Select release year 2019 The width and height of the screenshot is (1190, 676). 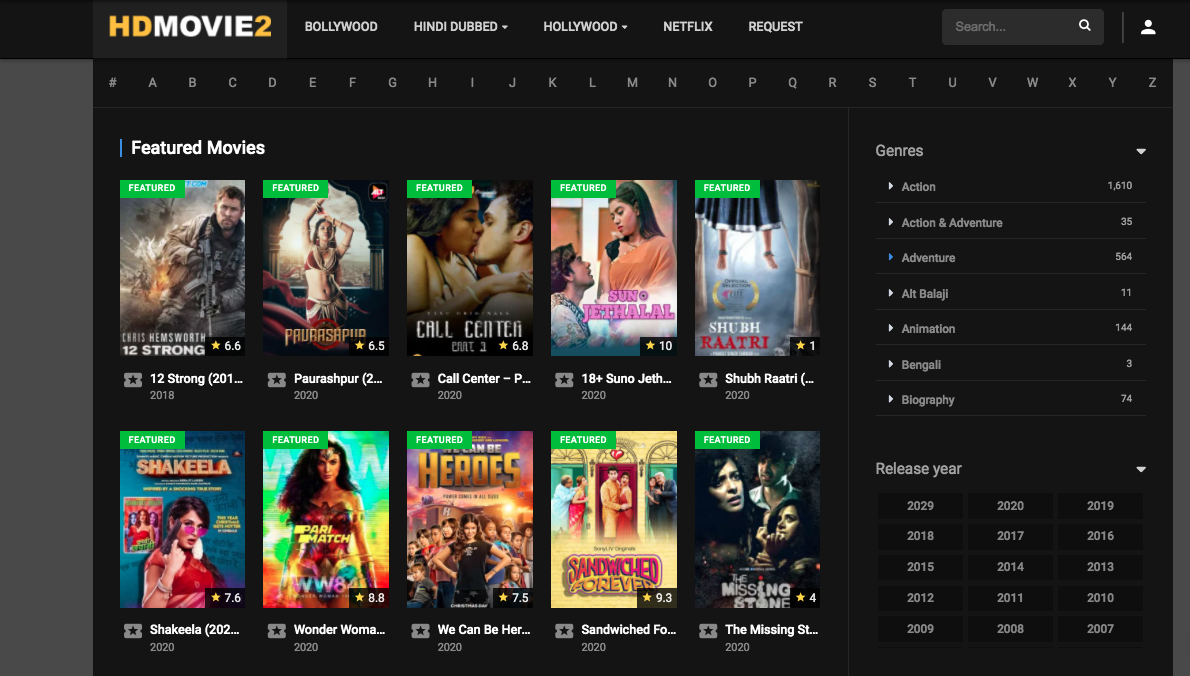click(x=1100, y=506)
